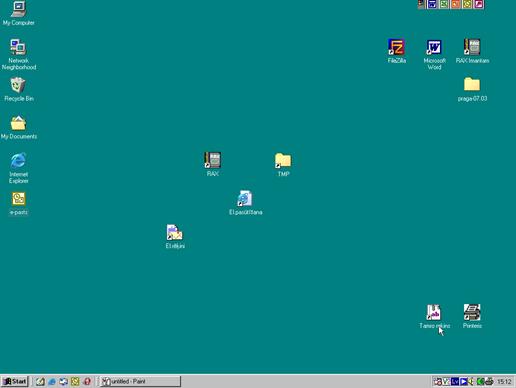Select the Microsoft Word desktop icon
Image resolution: width=516 pixels, height=388 pixels.
click(x=434, y=54)
